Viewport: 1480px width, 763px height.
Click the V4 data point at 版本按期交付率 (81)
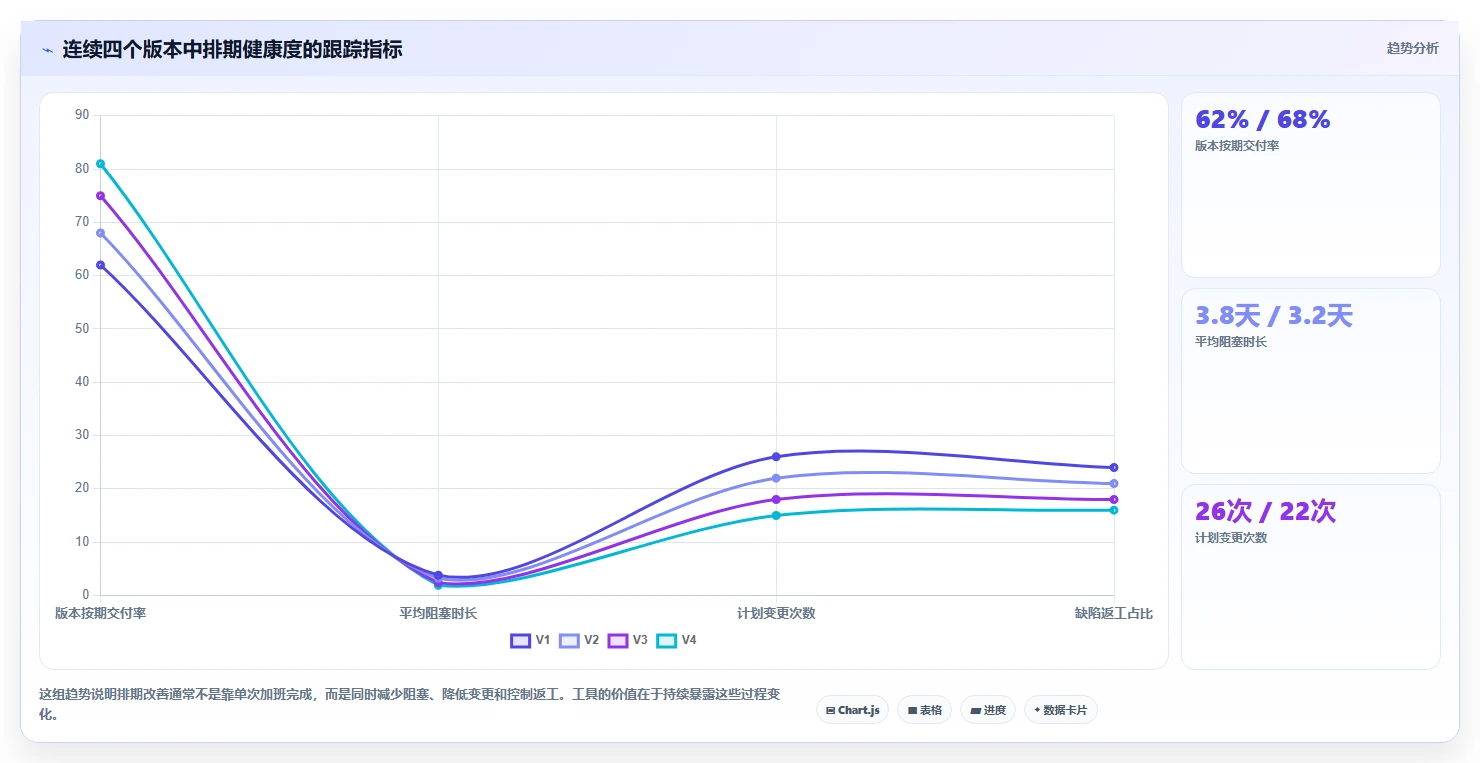coord(100,164)
